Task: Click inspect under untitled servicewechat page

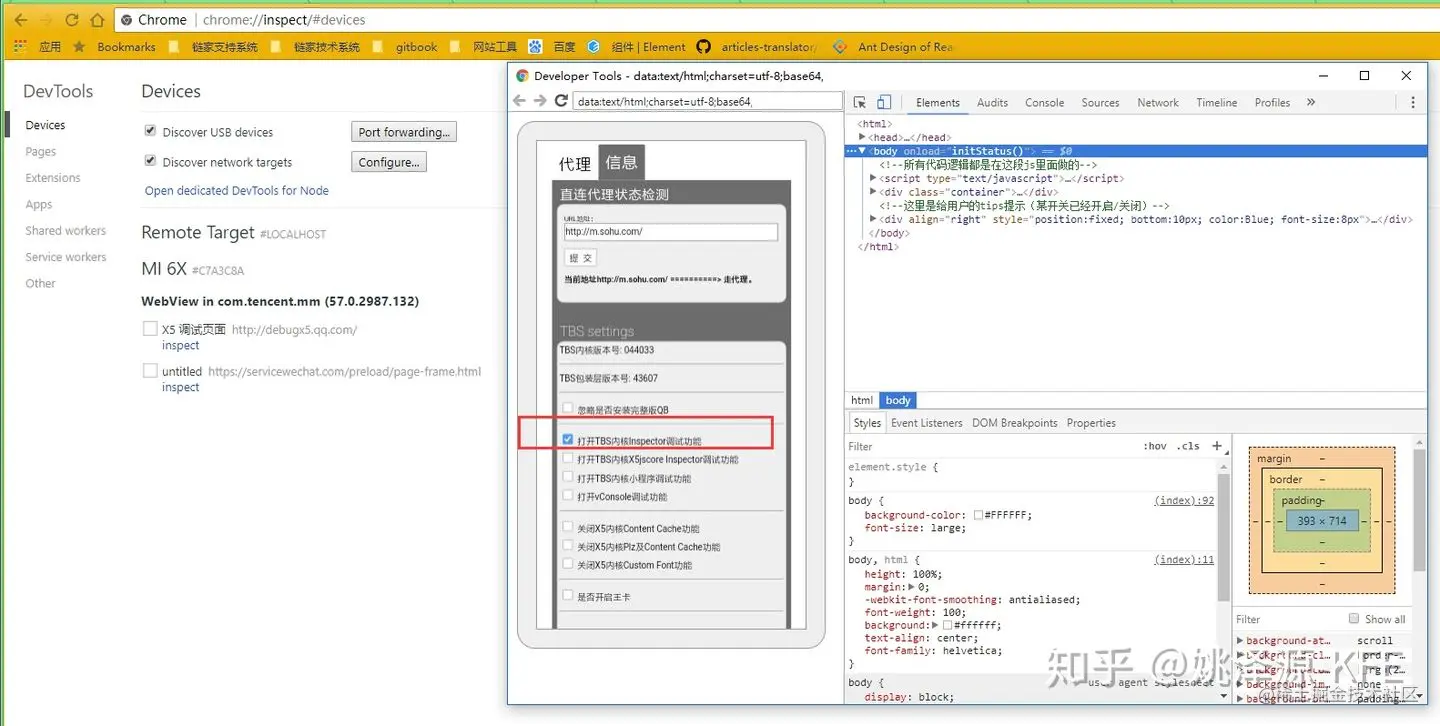Action: coord(181,387)
